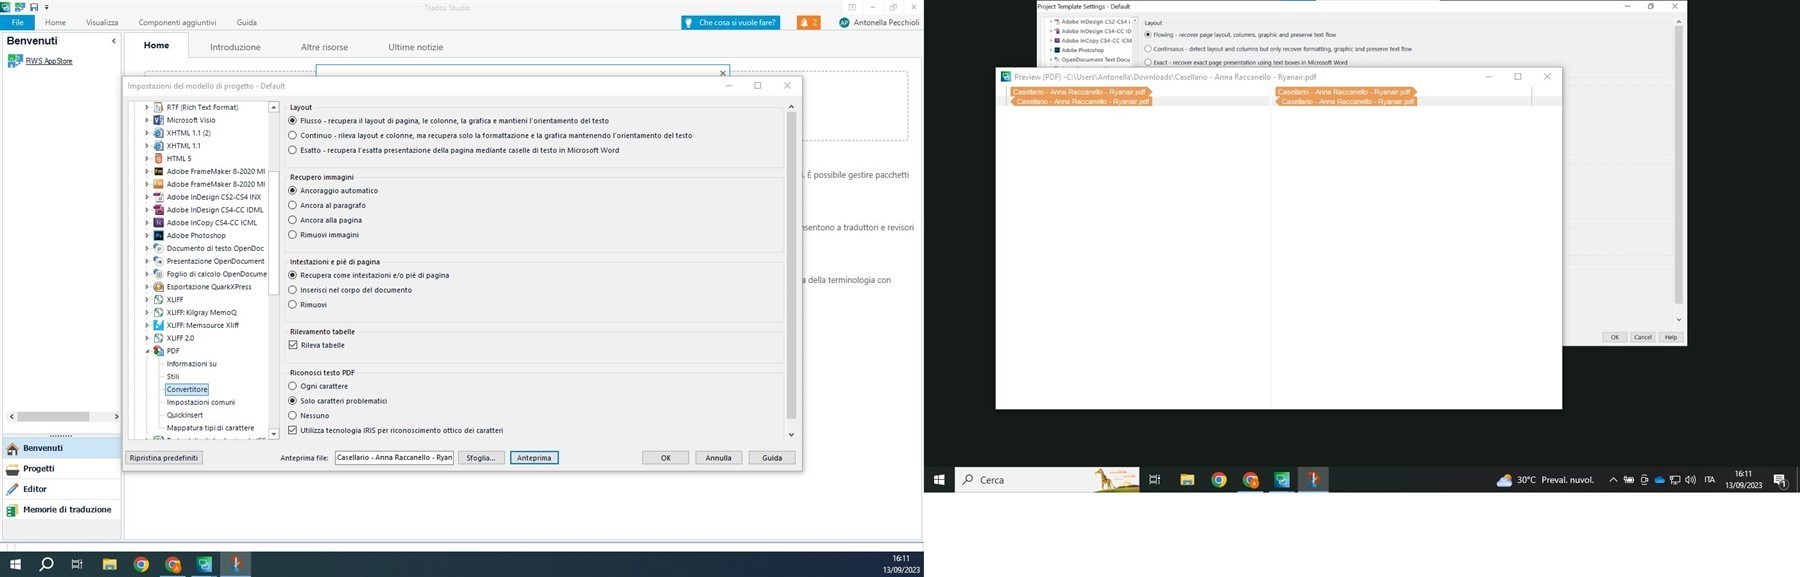1800x577 pixels.
Task: Click the RWS AppStore icon in Benvenuti panel
Action: [14, 61]
